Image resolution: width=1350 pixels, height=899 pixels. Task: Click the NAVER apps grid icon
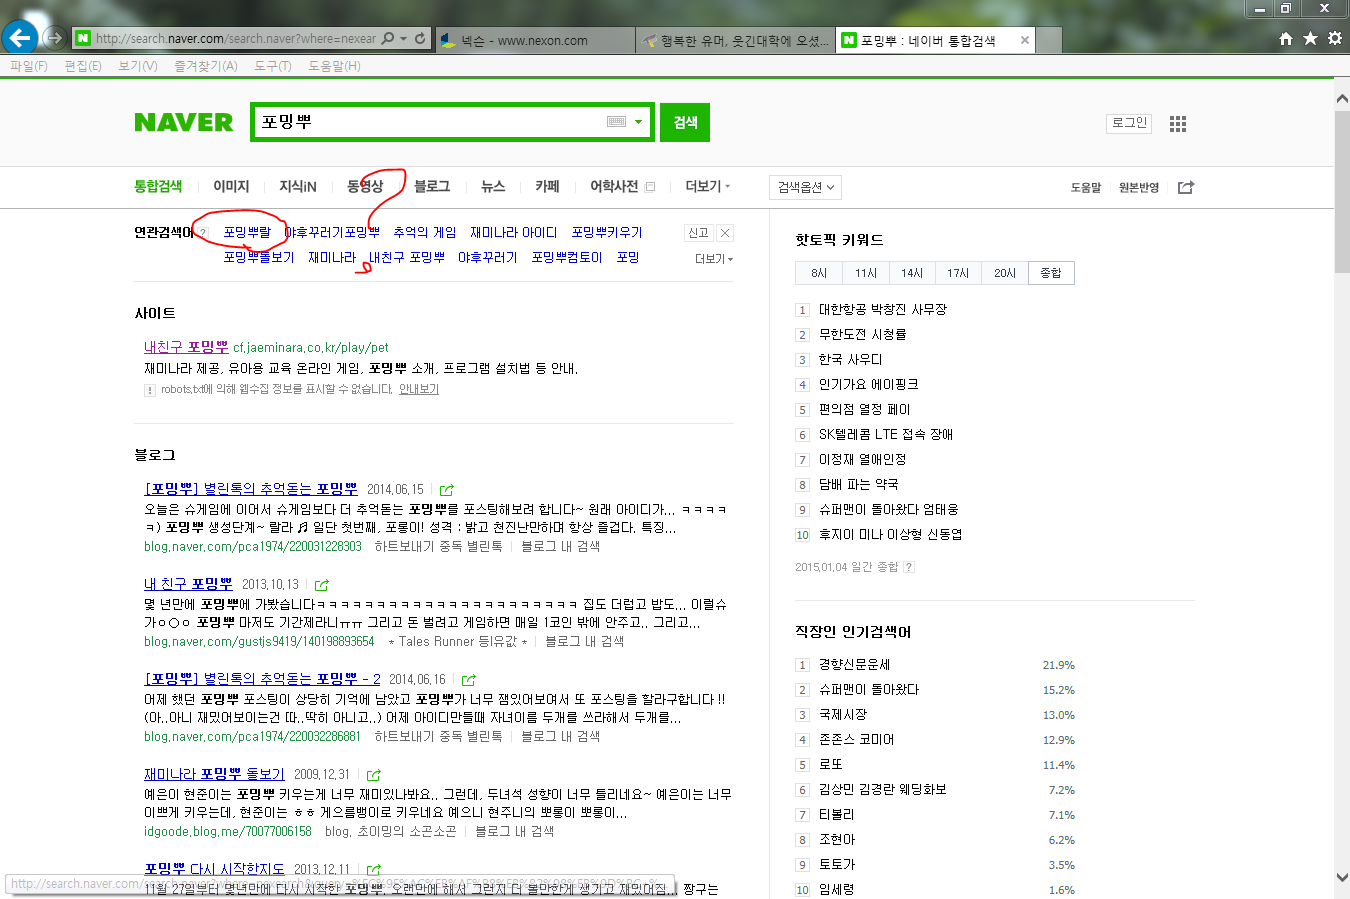click(x=1178, y=124)
